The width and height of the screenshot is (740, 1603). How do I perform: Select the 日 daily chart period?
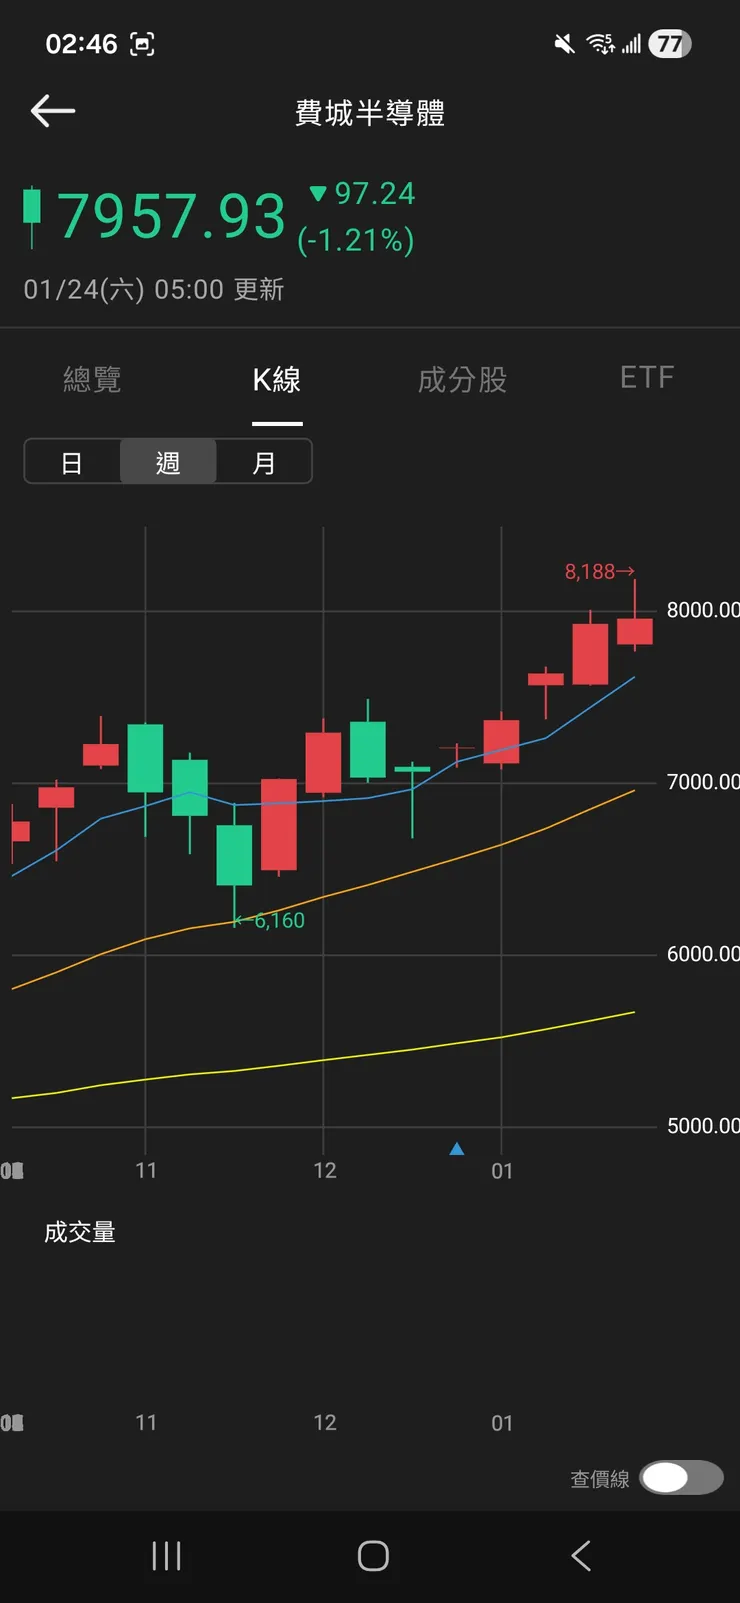pos(72,462)
